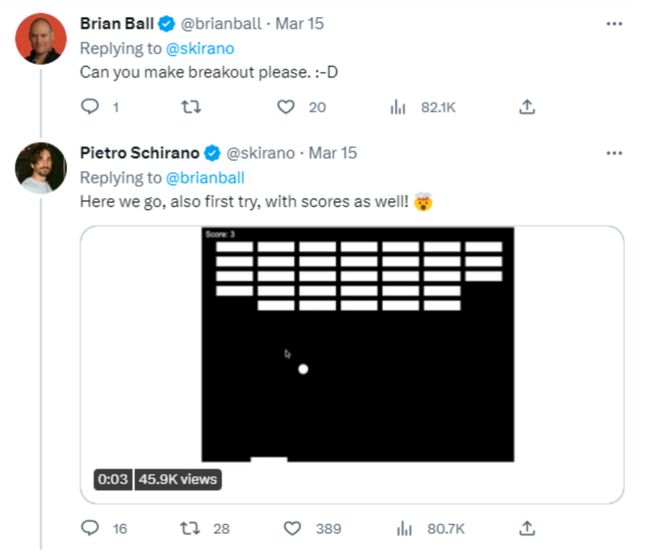The width and height of the screenshot is (660, 554).
Task: Open Pietro Schirano's profile picture
Action: click(40, 167)
